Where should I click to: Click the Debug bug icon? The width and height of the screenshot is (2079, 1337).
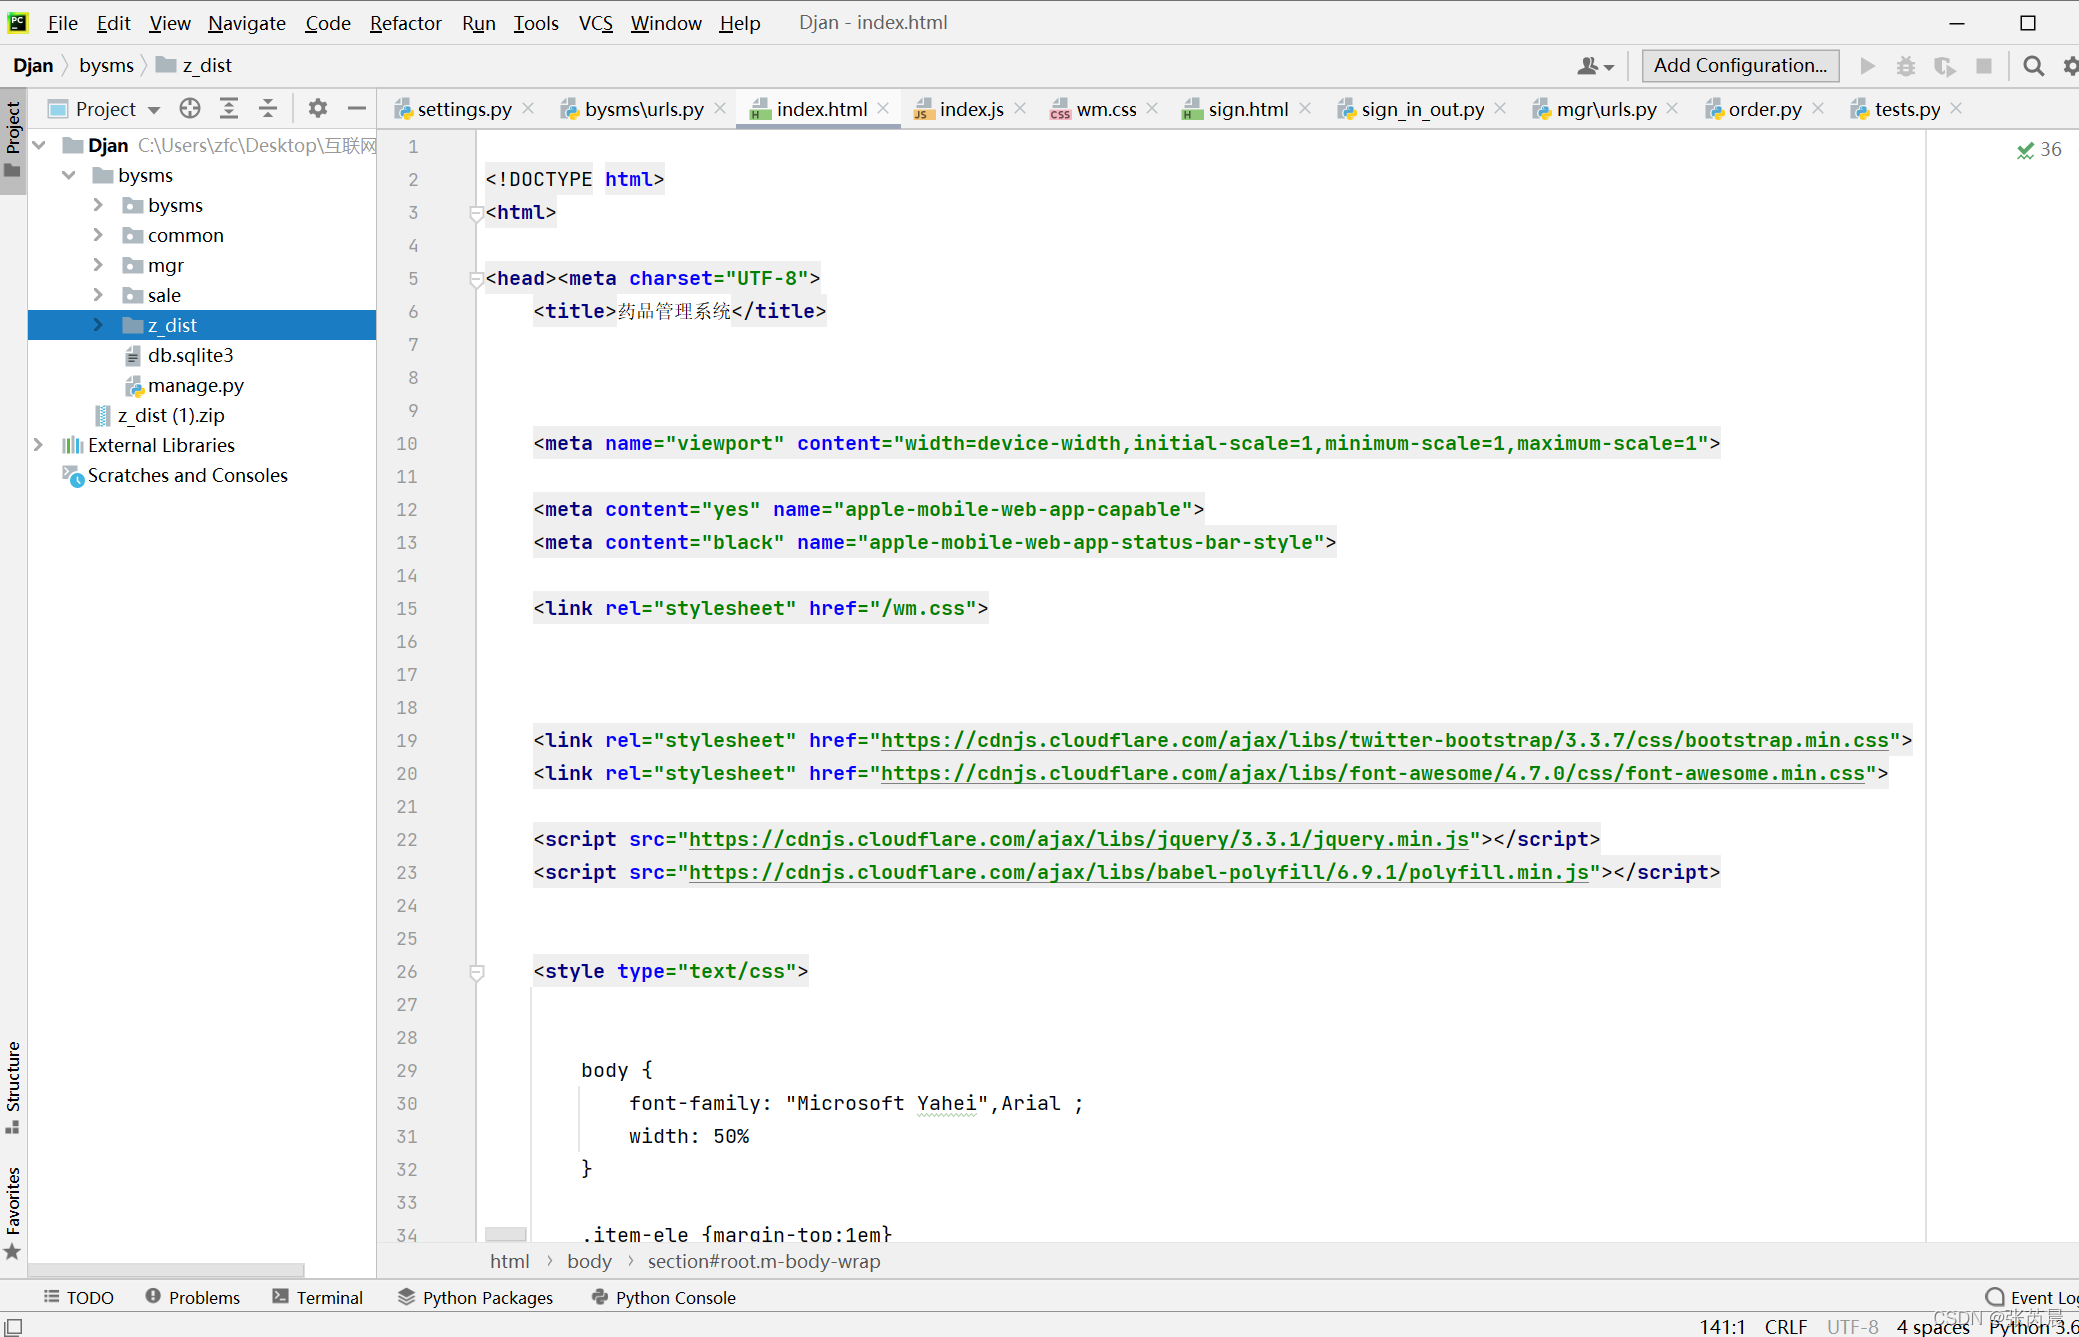tap(1906, 66)
